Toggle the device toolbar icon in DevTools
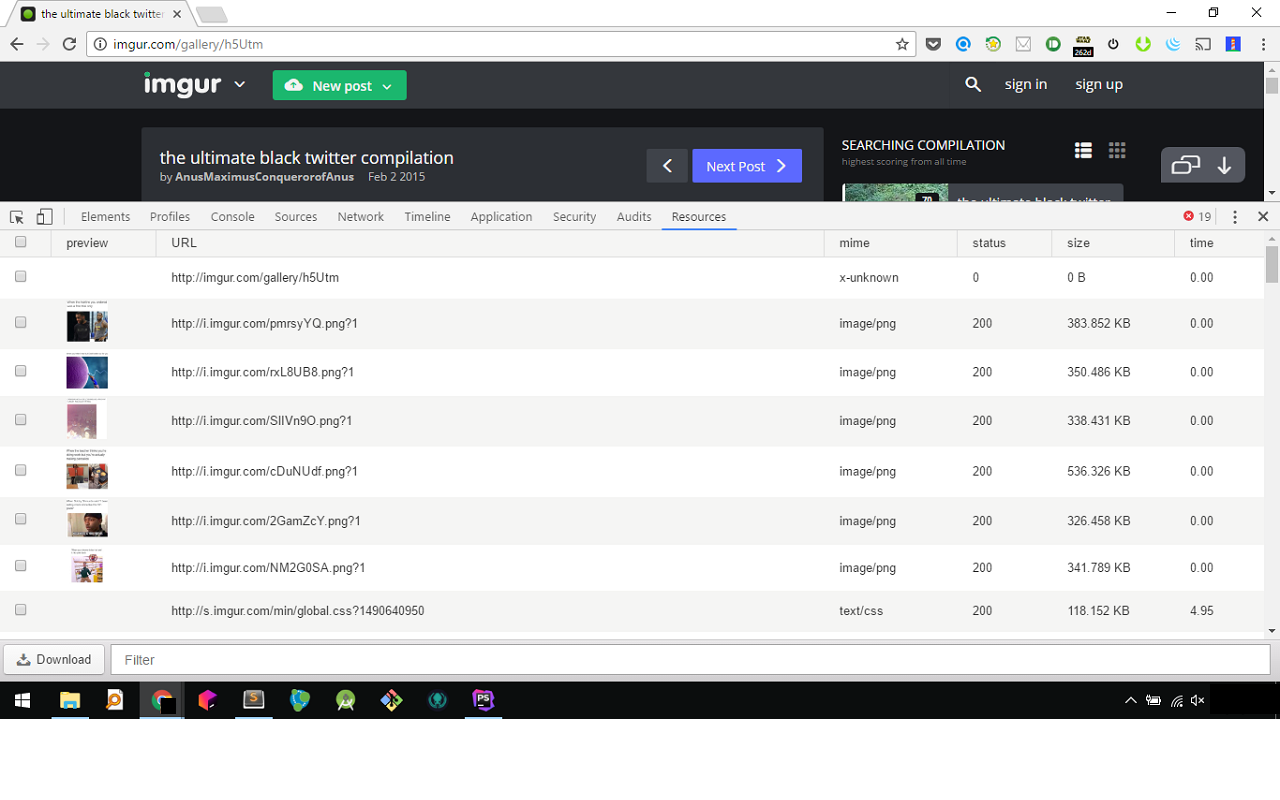The height and width of the screenshot is (800, 1280). (x=44, y=216)
